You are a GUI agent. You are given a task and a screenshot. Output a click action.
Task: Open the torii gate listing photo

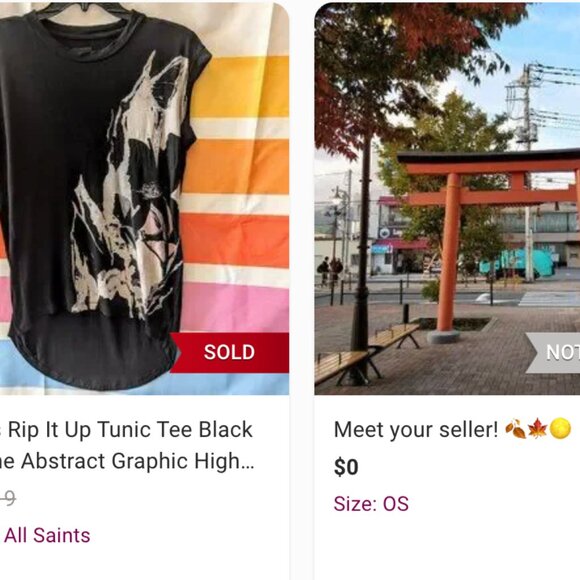click(447, 199)
